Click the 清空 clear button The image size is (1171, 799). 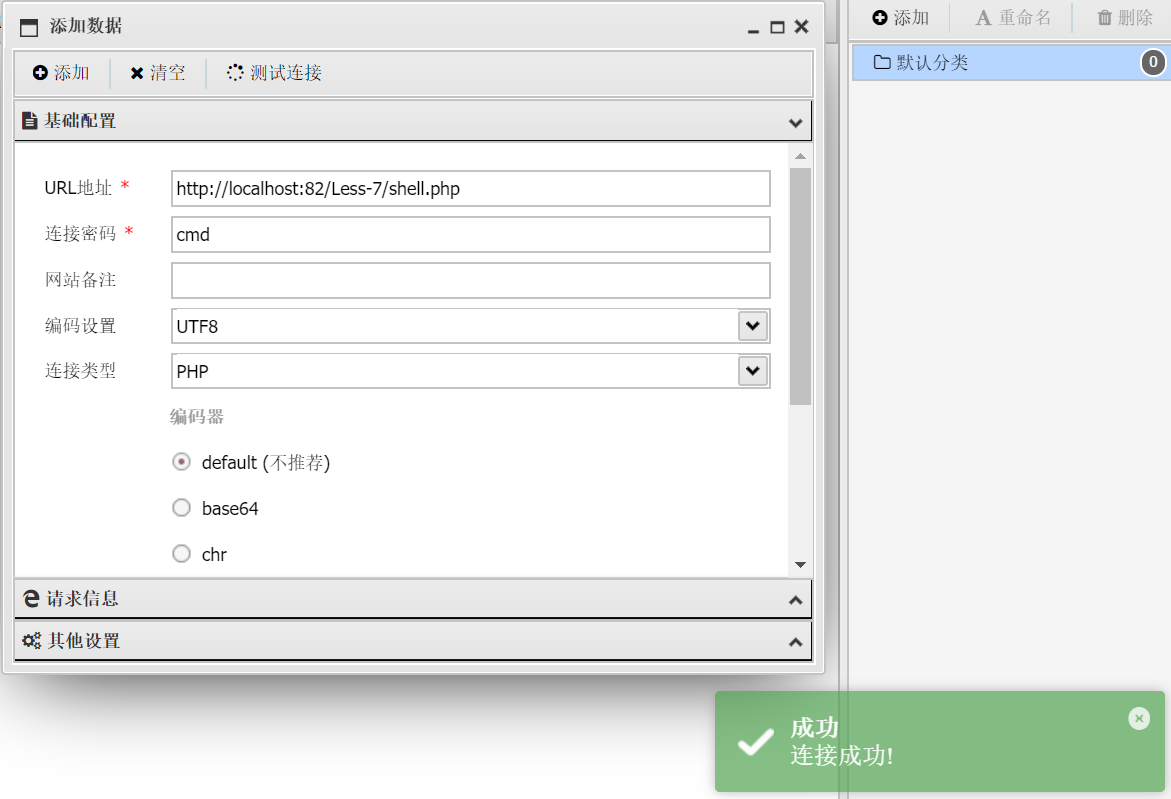[157, 73]
